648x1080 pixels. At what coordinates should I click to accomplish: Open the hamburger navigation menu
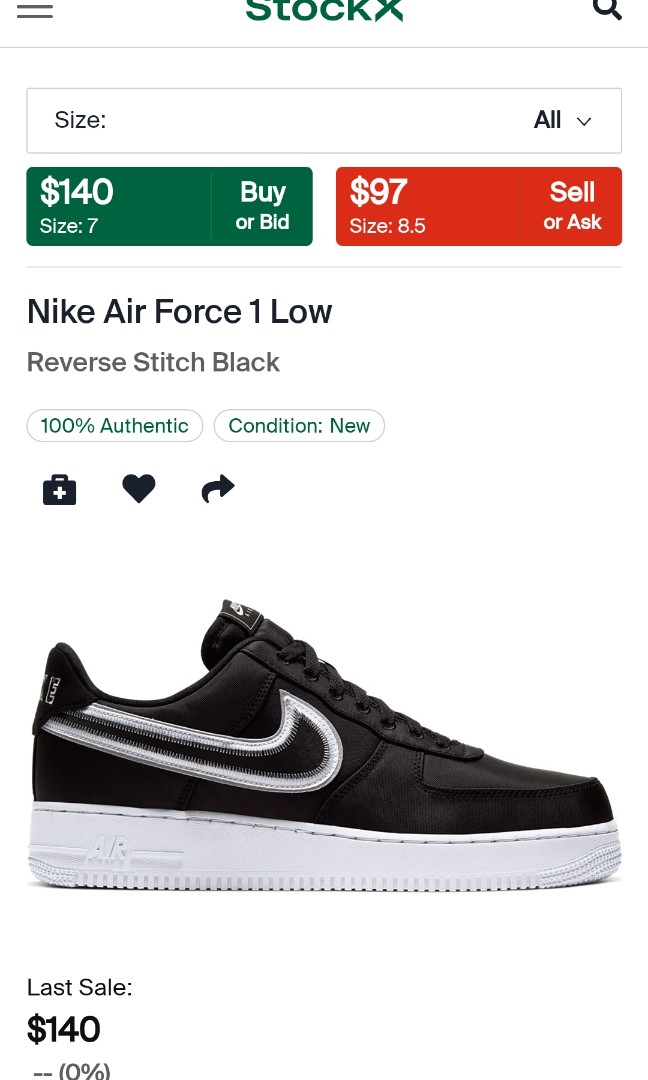pyautogui.click(x=35, y=10)
